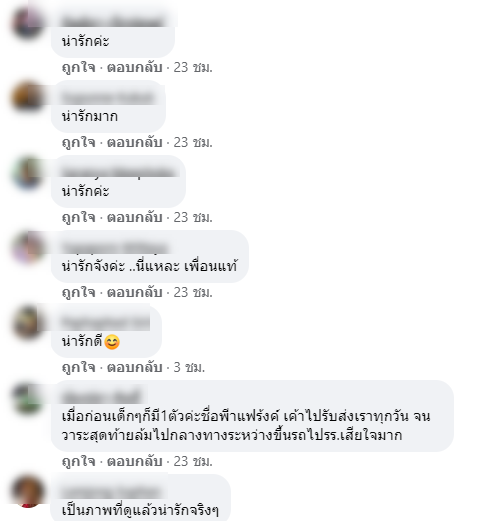Screen dimensions: 494x521
Task: Click the first commenter's profile avatar
Action: tap(28, 23)
